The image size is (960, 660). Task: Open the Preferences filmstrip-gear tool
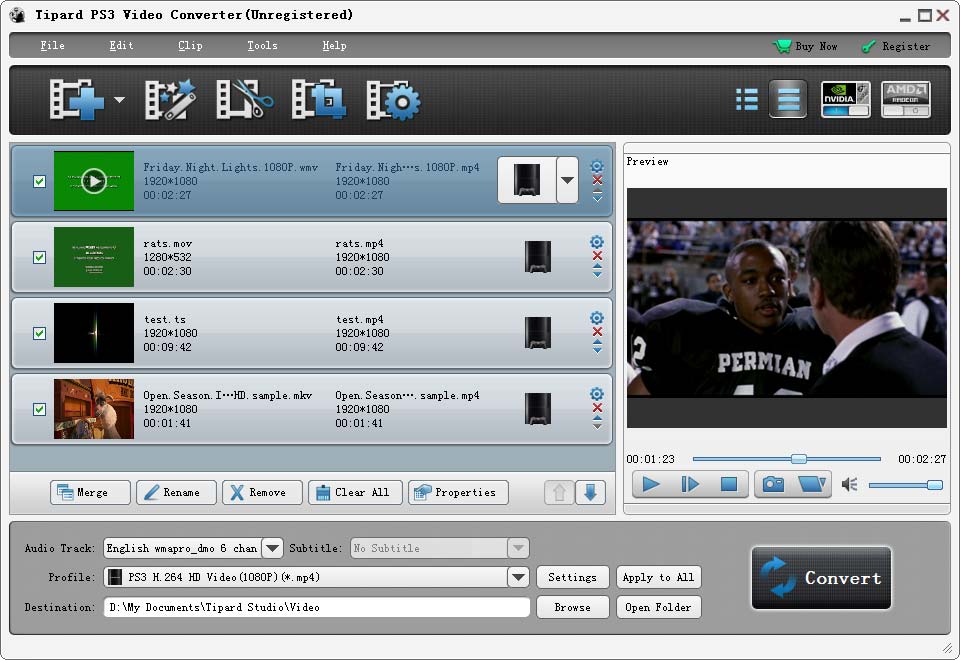click(x=394, y=100)
